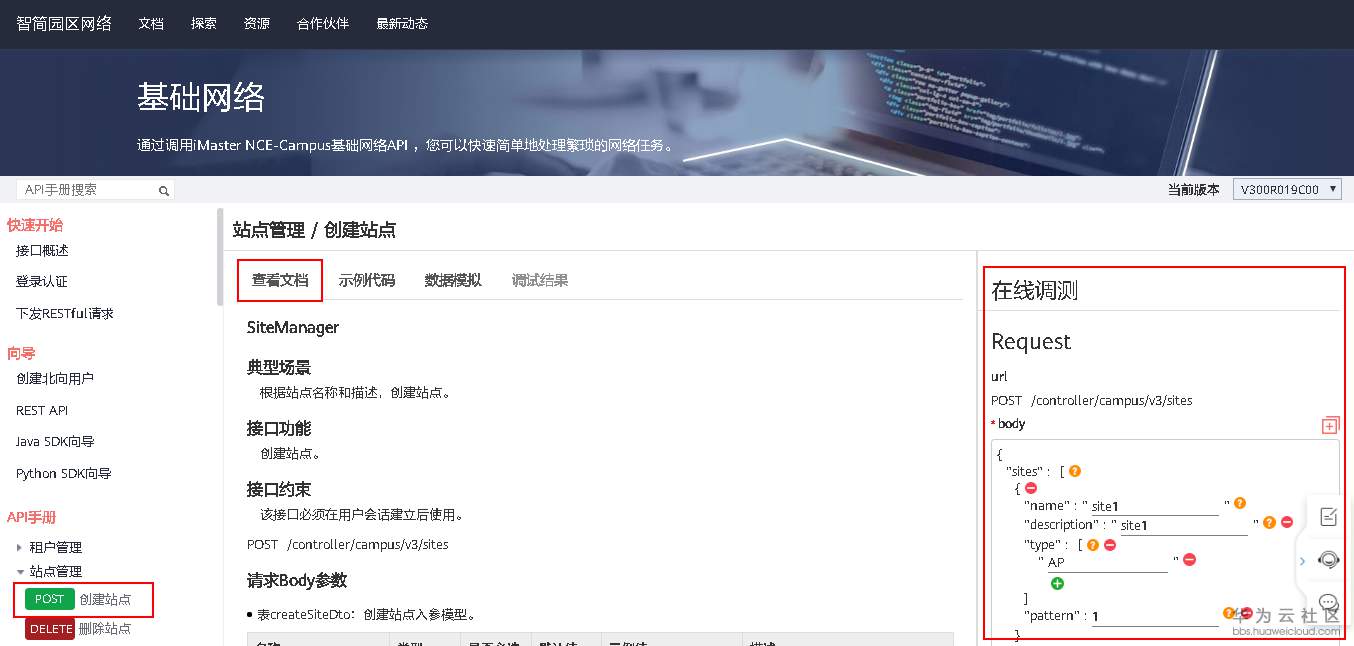This screenshot has width=1354, height=646.
Task: Click the help icon beside the "pattern" field
Action: [x=1229, y=613]
